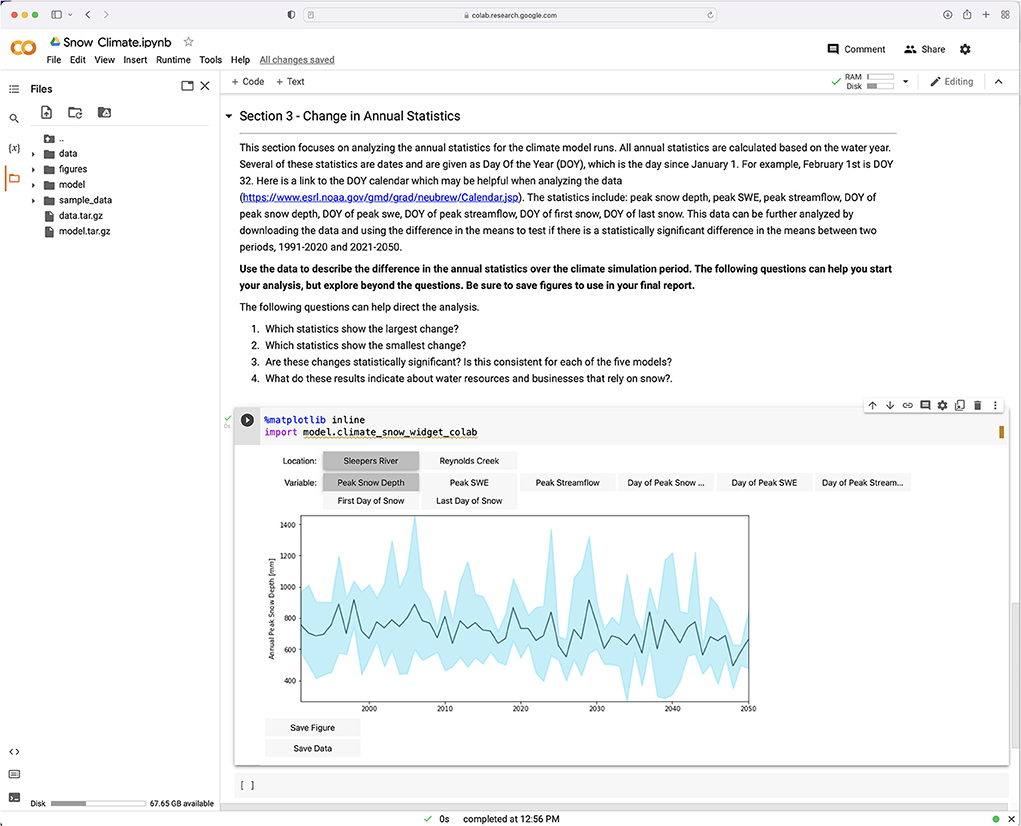Open more cell actions menu
The image size is (1021, 826).
click(995, 406)
